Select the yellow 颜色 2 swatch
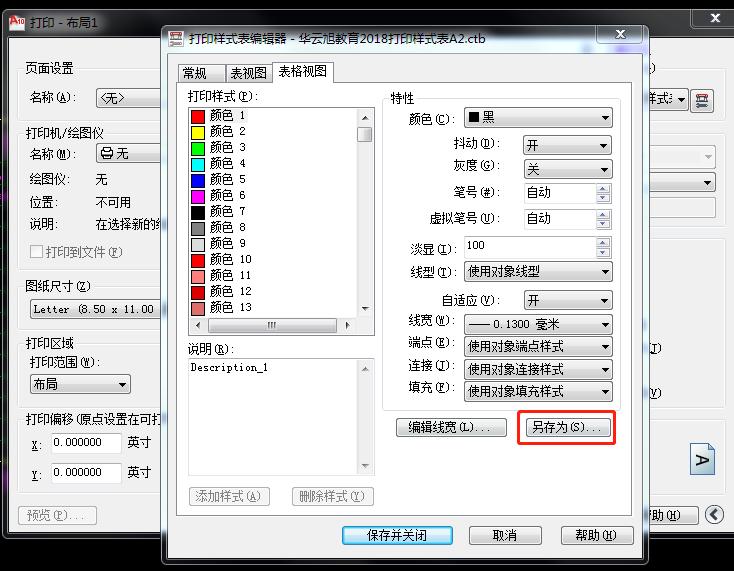The image size is (734, 571). [198, 132]
